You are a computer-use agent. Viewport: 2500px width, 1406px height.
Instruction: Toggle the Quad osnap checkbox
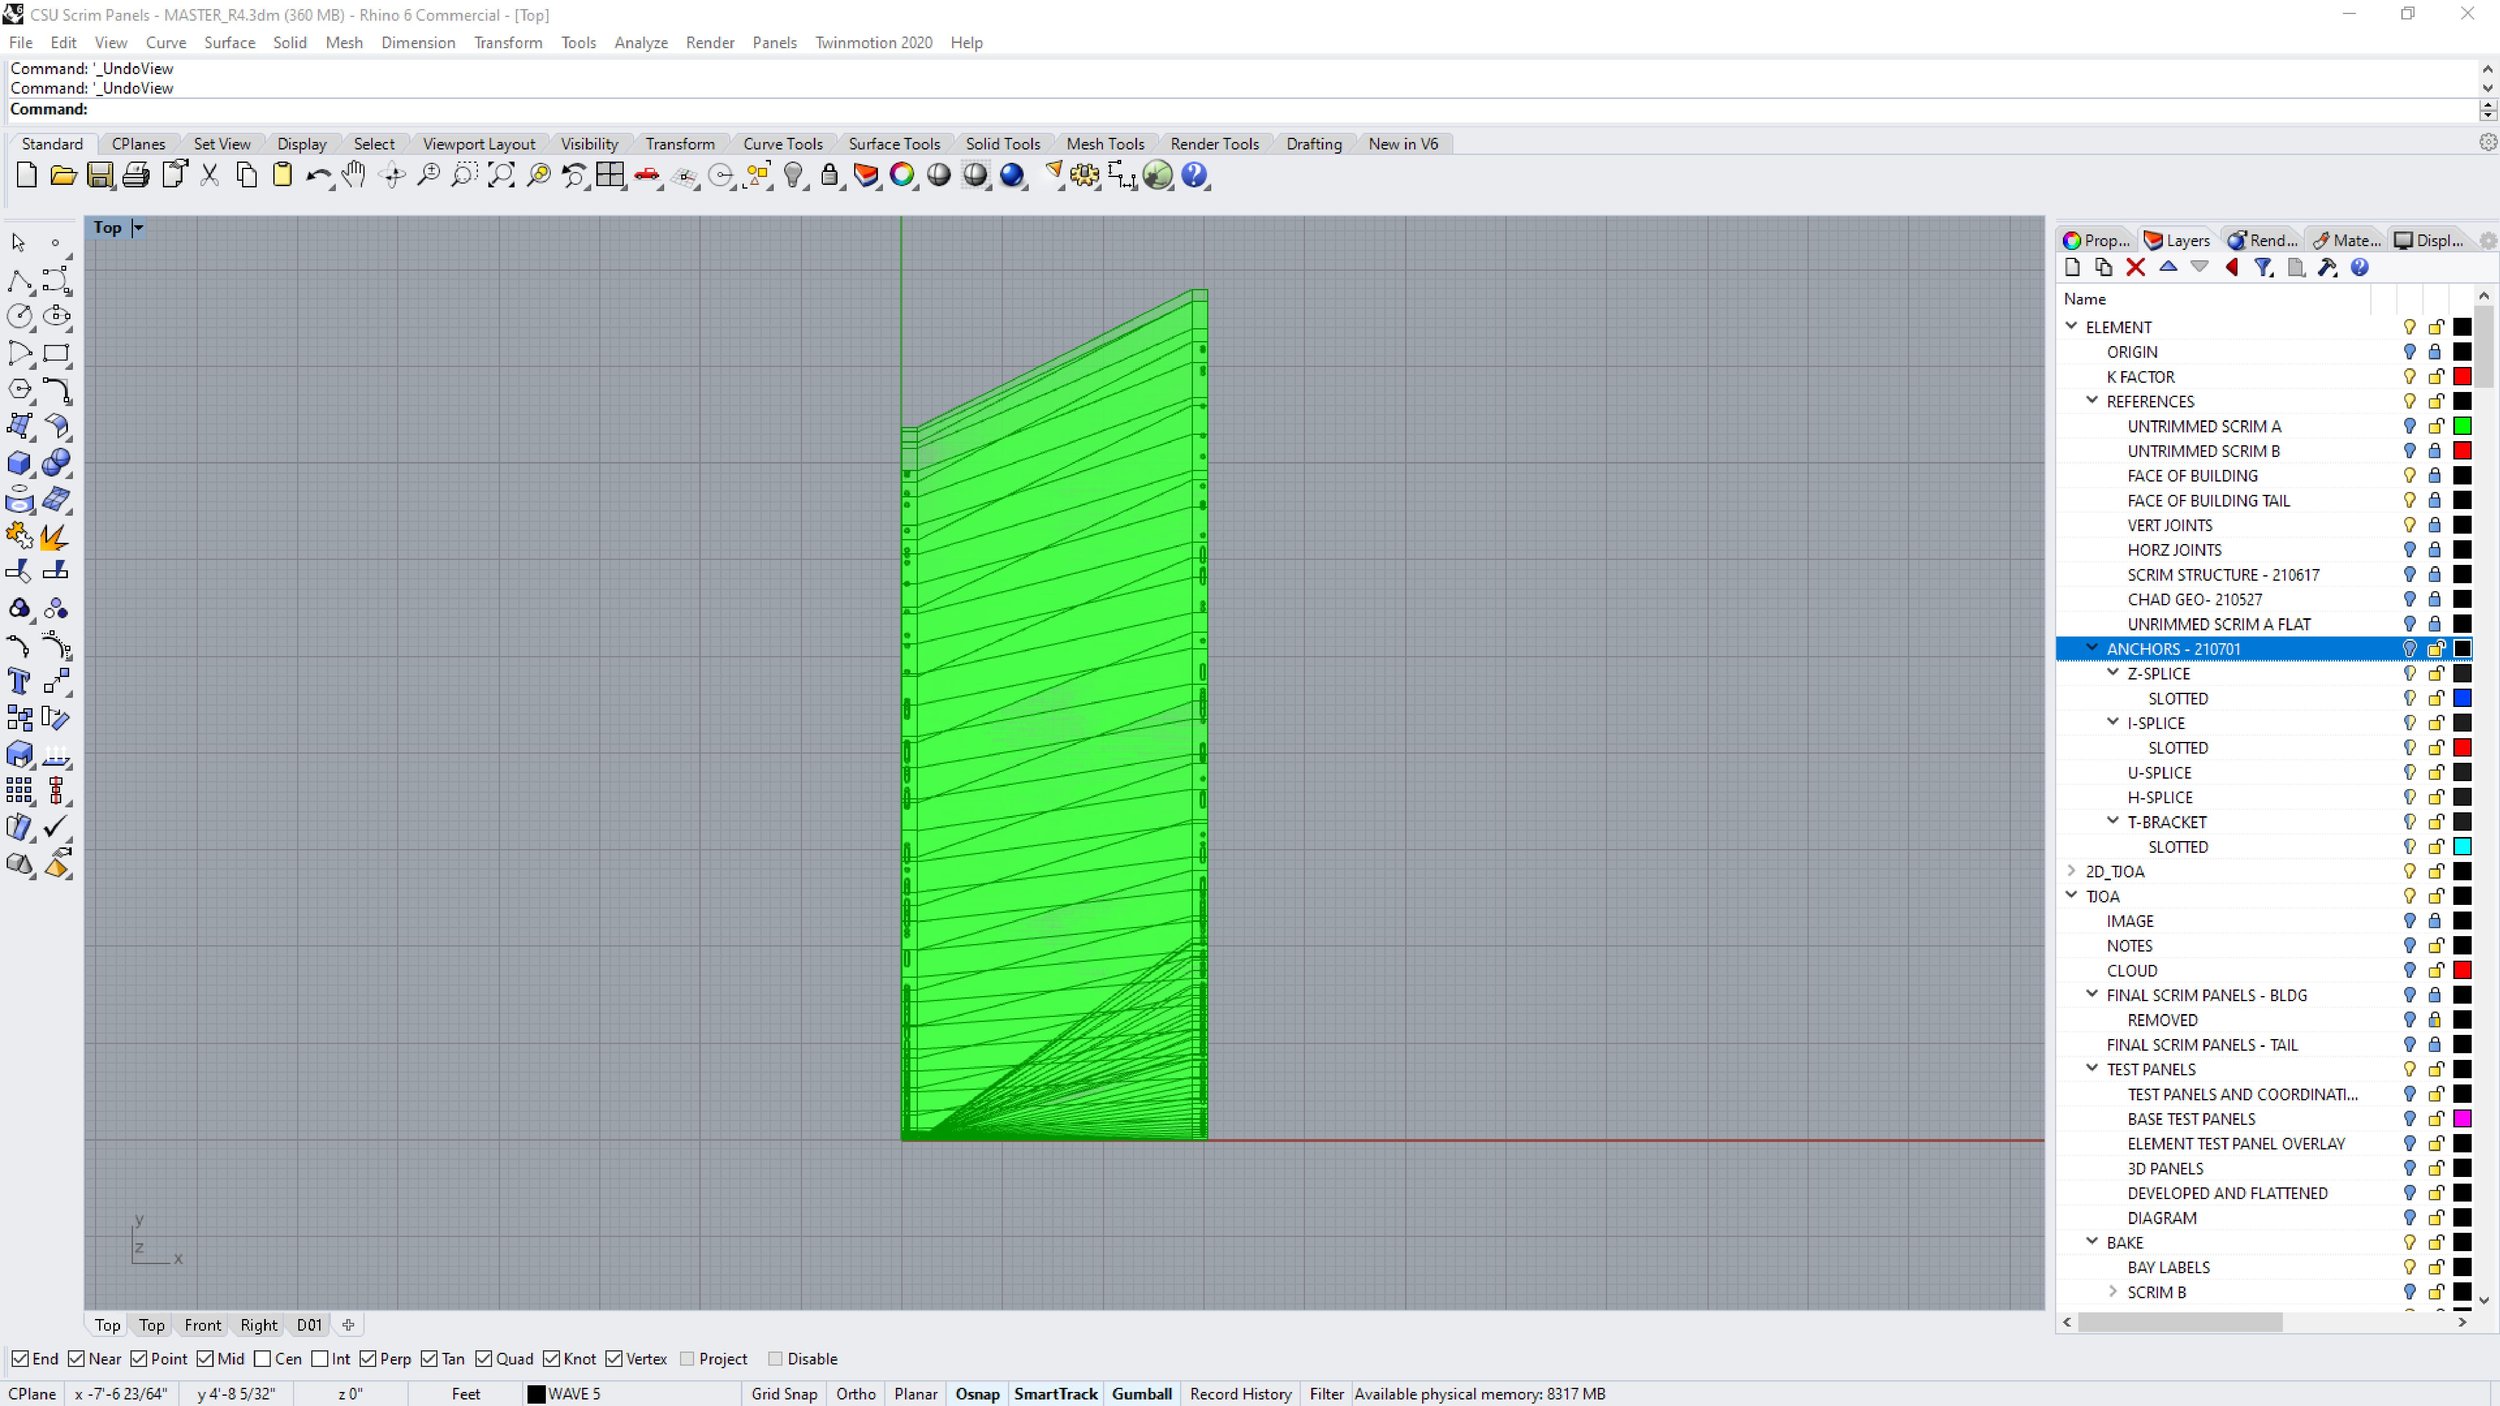point(484,1358)
